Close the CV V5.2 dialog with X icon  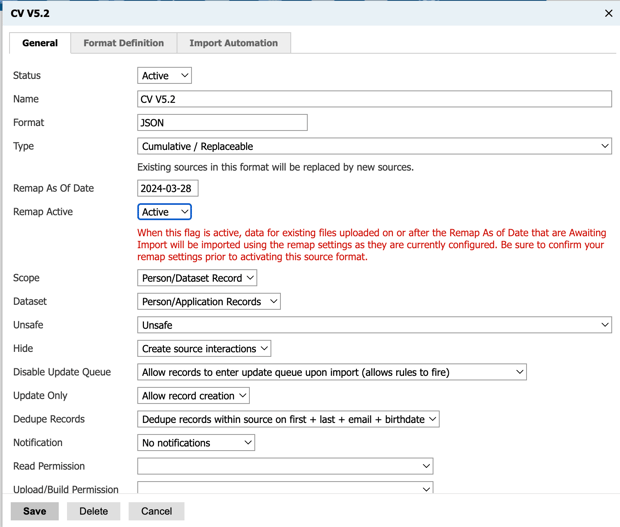pyautogui.click(x=608, y=14)
